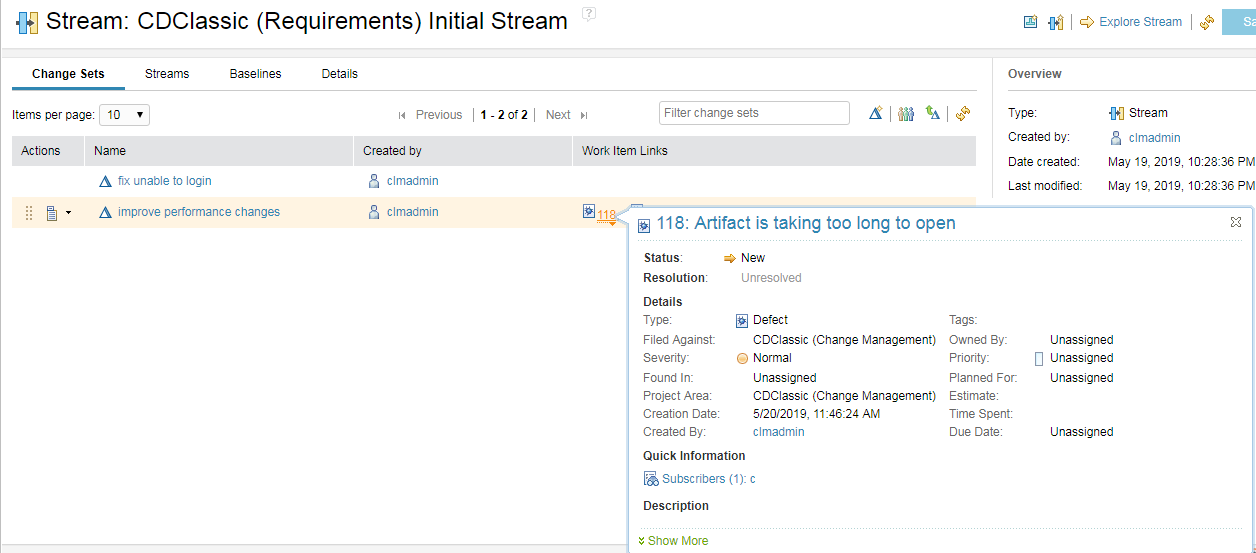Image resolution: width=1256 pixels, height=553 pixels.
Task: Click the create stream icon in header
Action: (x=1055, y=22)
